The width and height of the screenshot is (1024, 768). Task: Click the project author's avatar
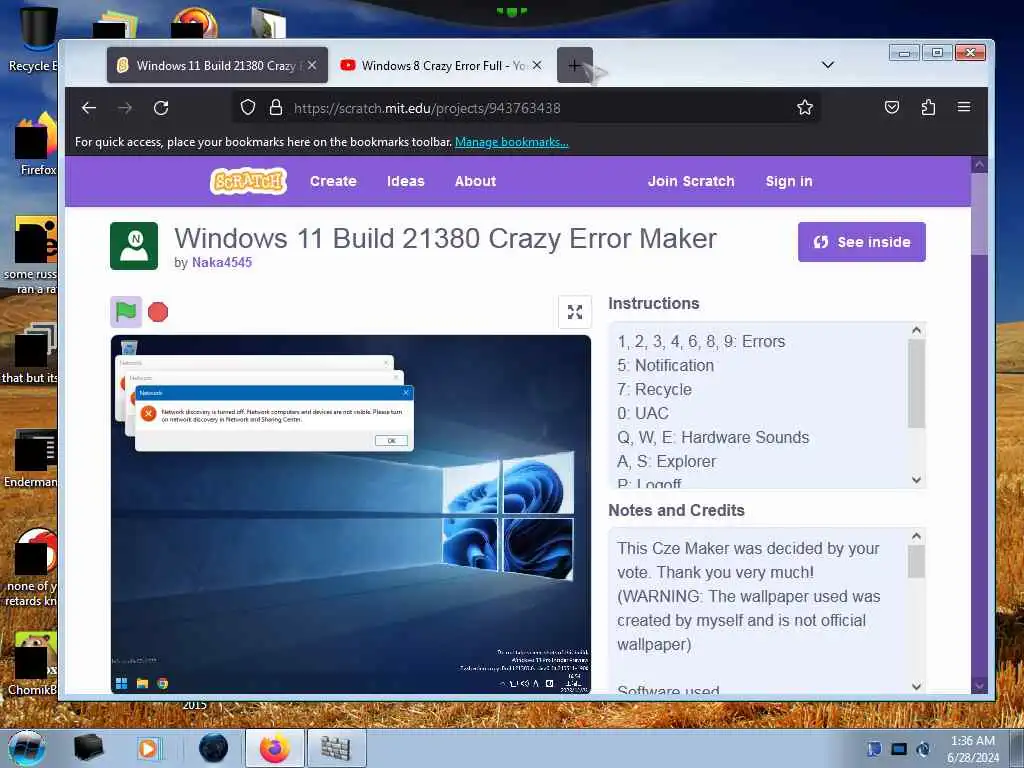(134, 246)
